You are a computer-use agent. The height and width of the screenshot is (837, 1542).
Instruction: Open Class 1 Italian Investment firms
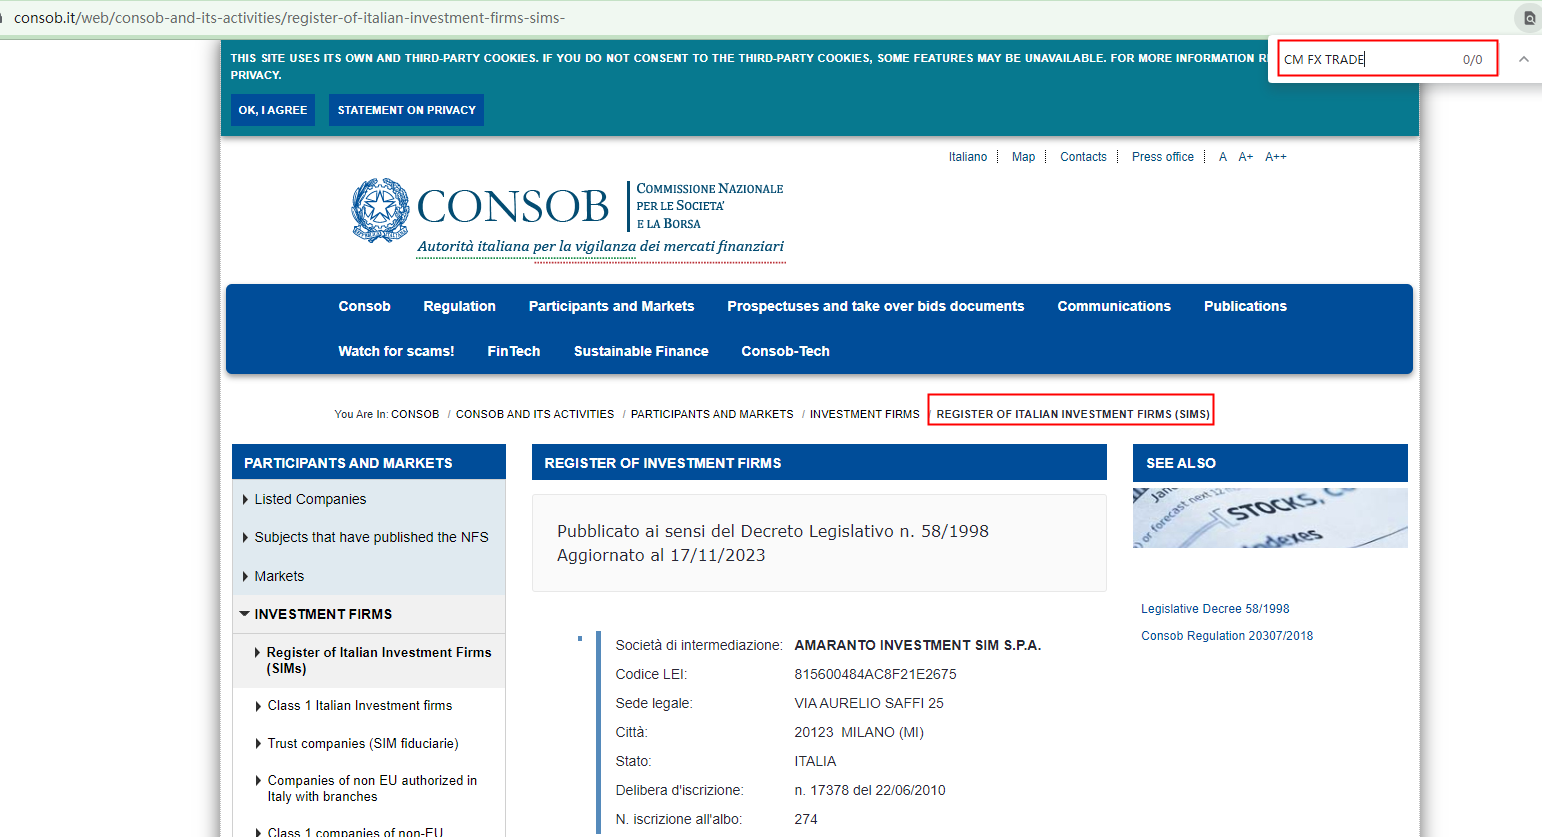coord(360,706)
